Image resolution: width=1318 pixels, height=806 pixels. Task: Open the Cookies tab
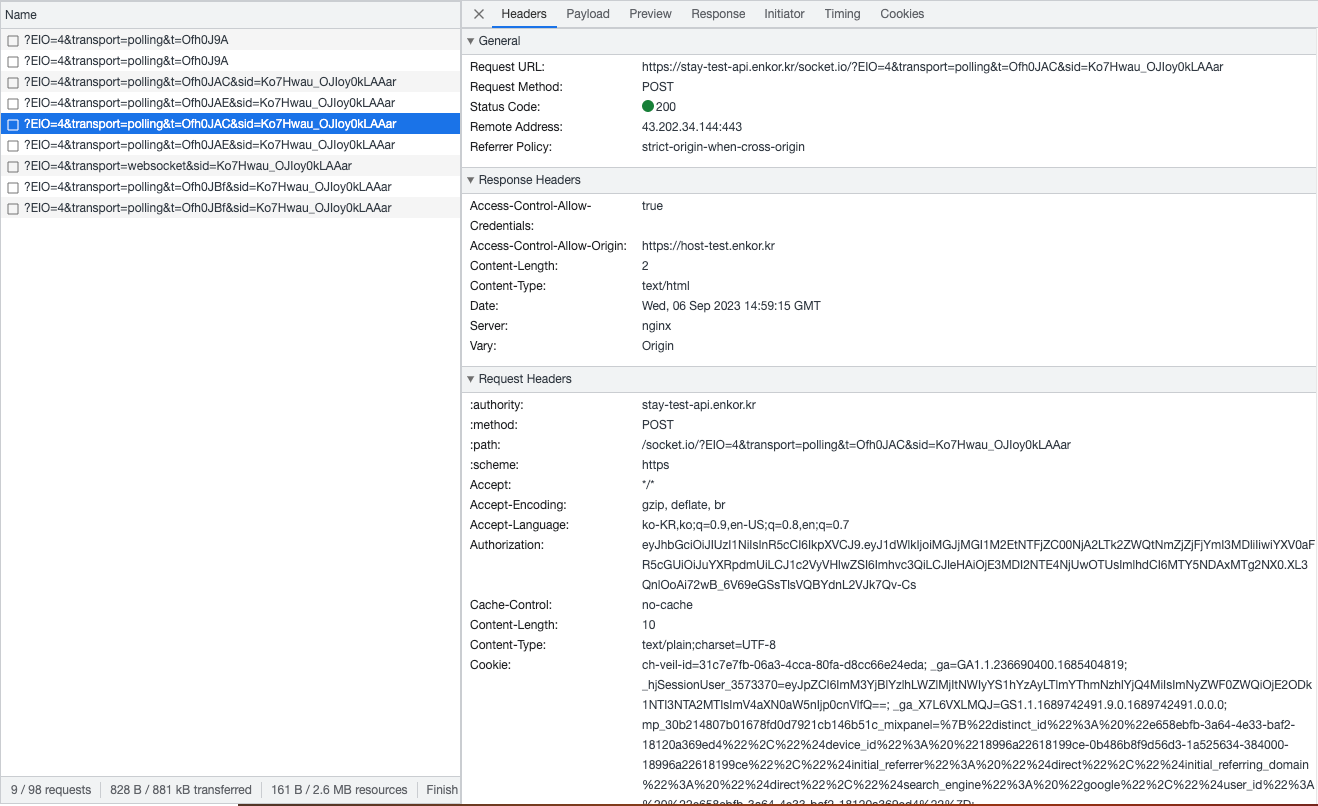click(902, 14)
